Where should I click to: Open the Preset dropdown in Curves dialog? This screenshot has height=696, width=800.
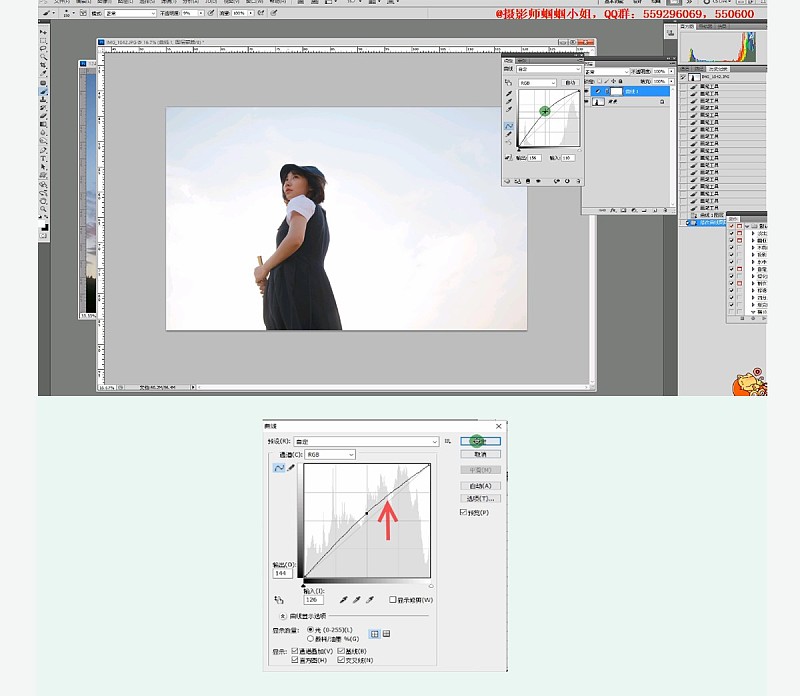coord(366,441)
